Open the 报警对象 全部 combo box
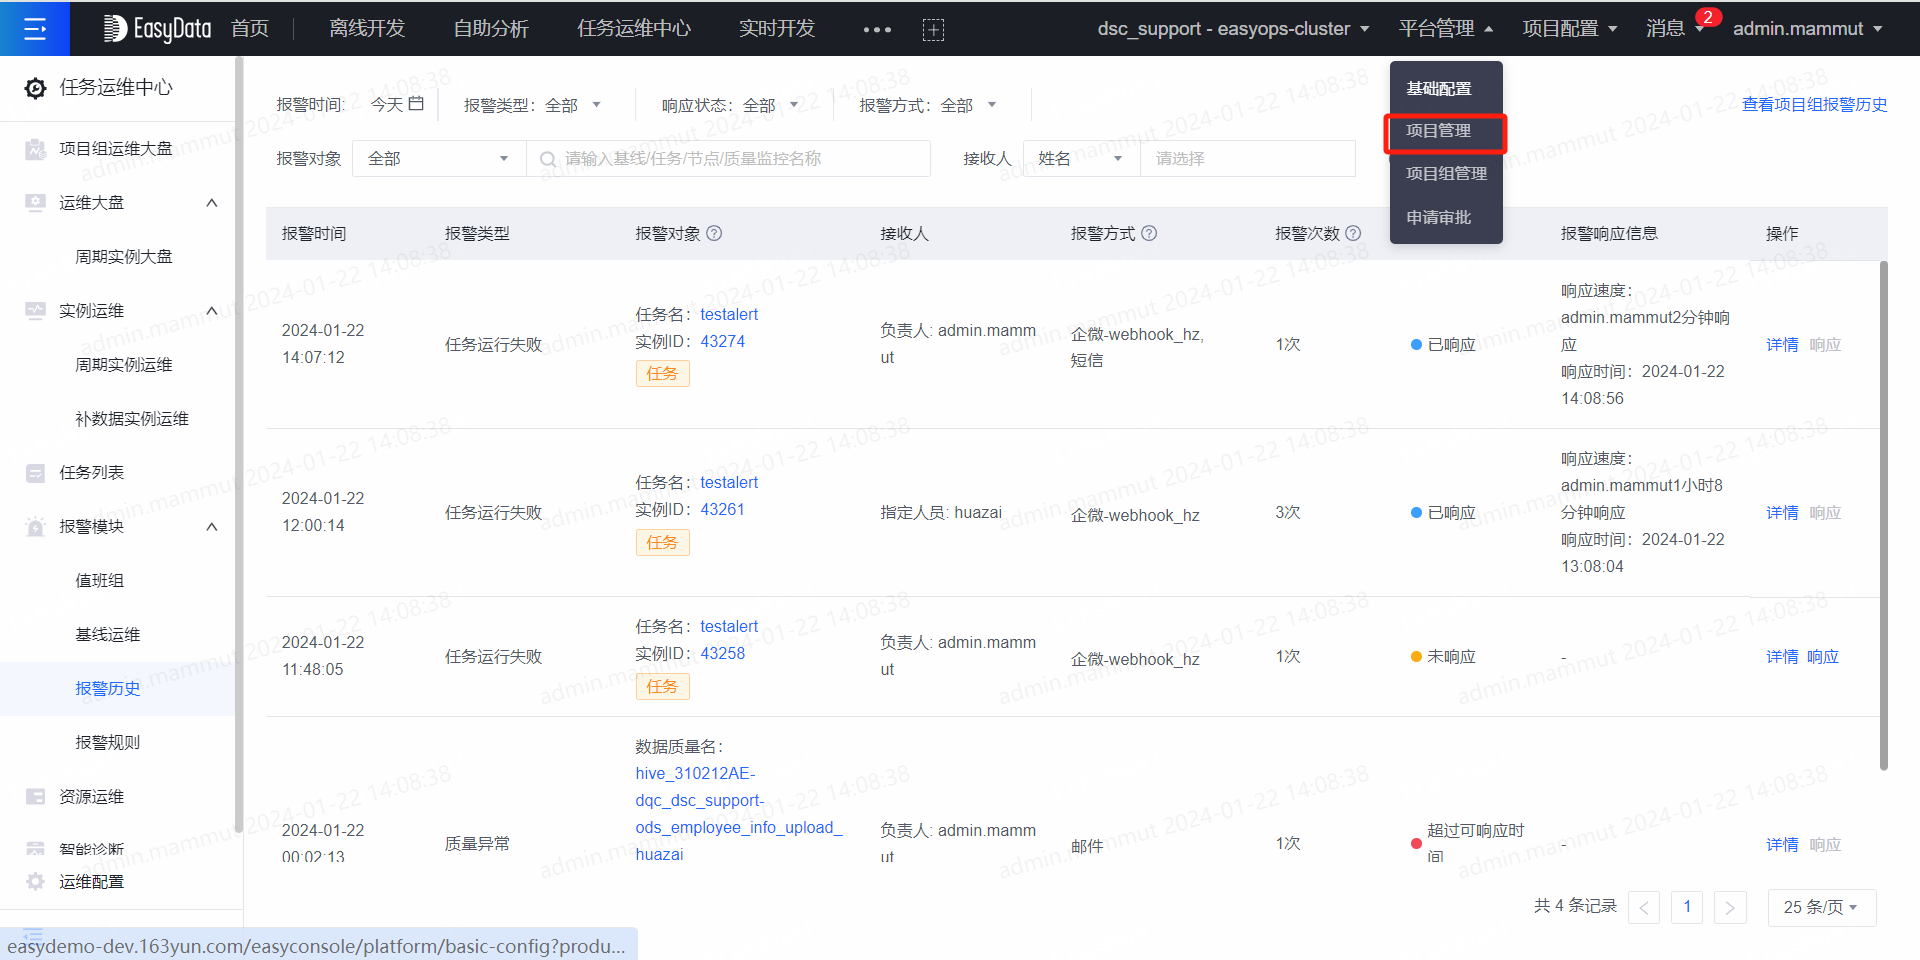Screen dimensions: 1920x960 439,159
